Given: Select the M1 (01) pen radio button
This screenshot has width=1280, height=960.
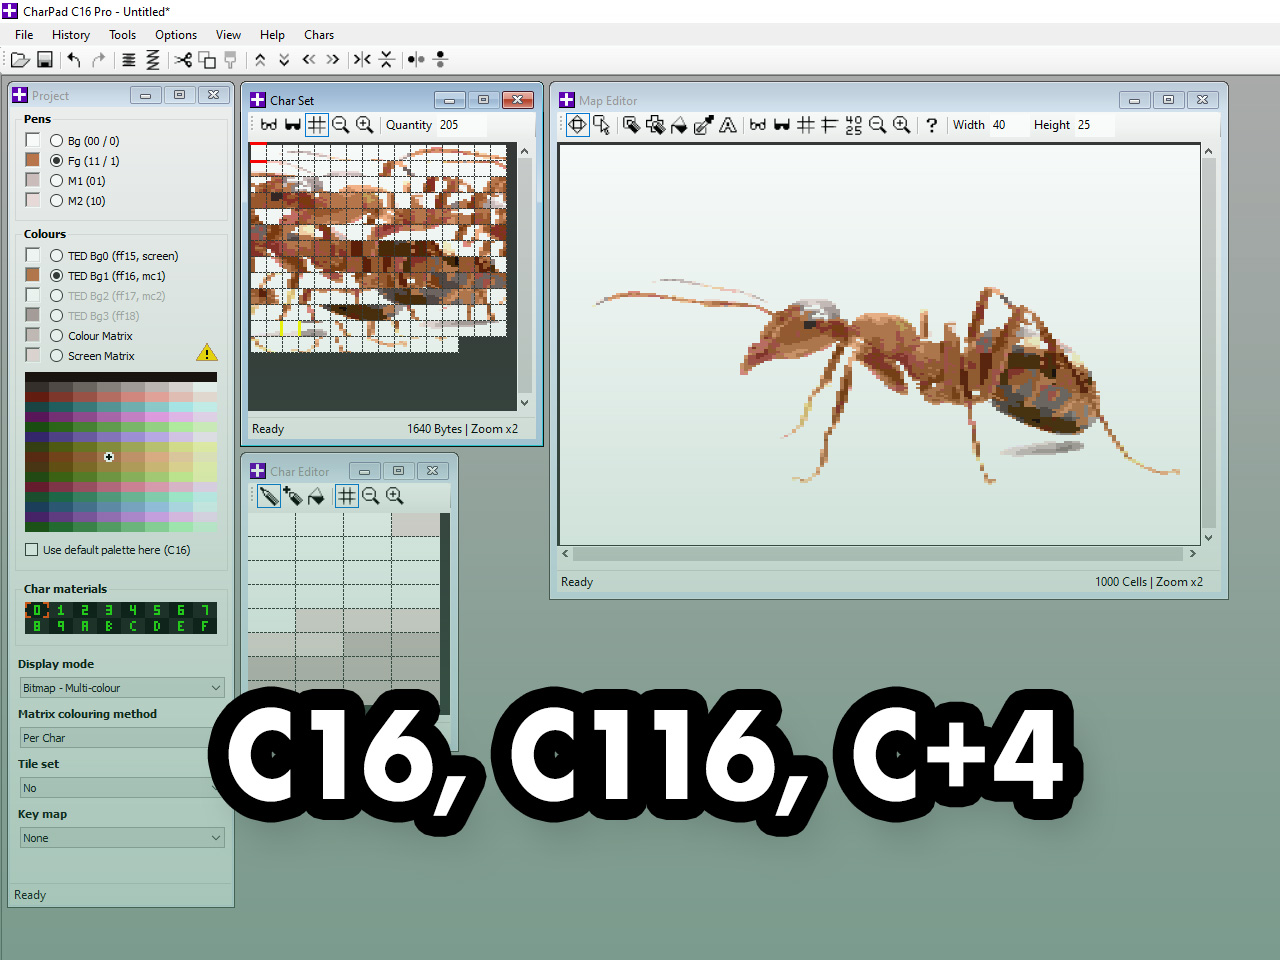Looking at the screenshot, I should coord(57,181).
